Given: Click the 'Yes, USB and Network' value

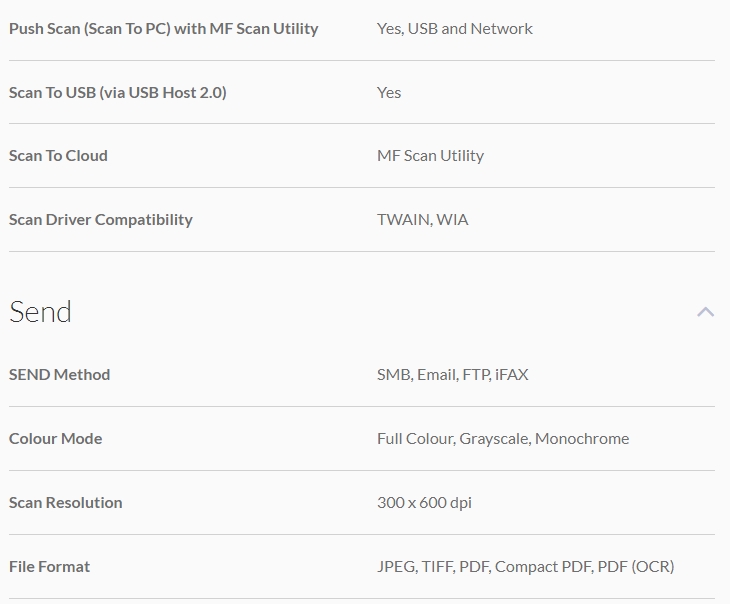Looking at the screenshot, I should [454, 28].
